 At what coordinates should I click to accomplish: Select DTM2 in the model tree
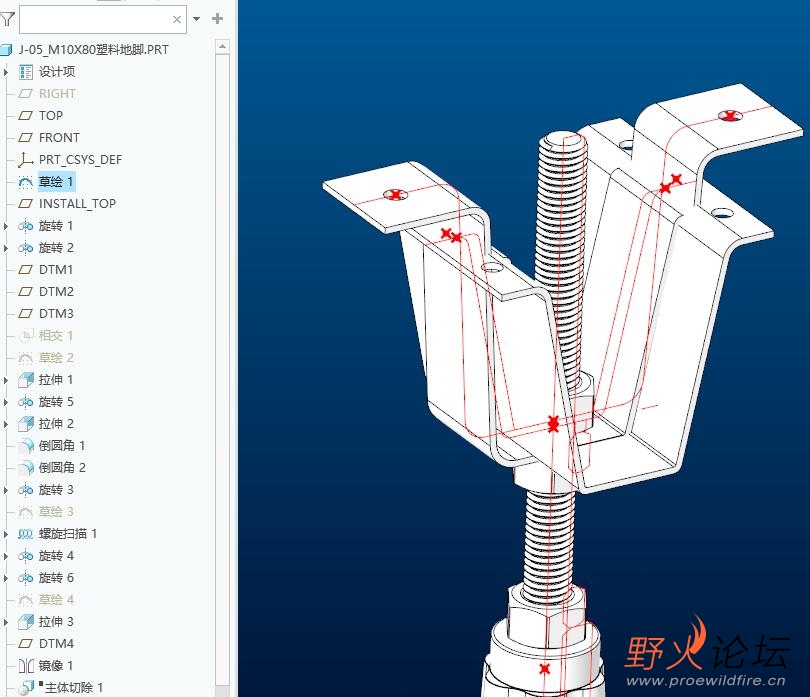coord(56,291)
